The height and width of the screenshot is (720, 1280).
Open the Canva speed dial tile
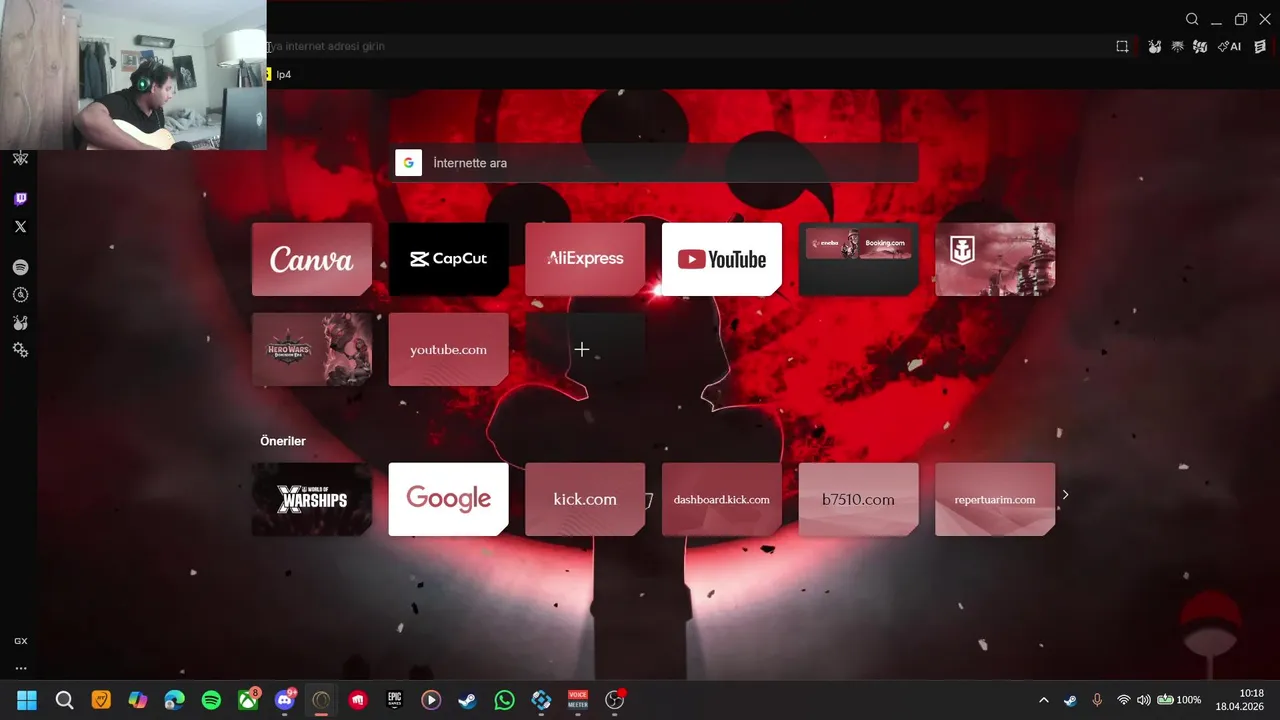tap(312, 259)
